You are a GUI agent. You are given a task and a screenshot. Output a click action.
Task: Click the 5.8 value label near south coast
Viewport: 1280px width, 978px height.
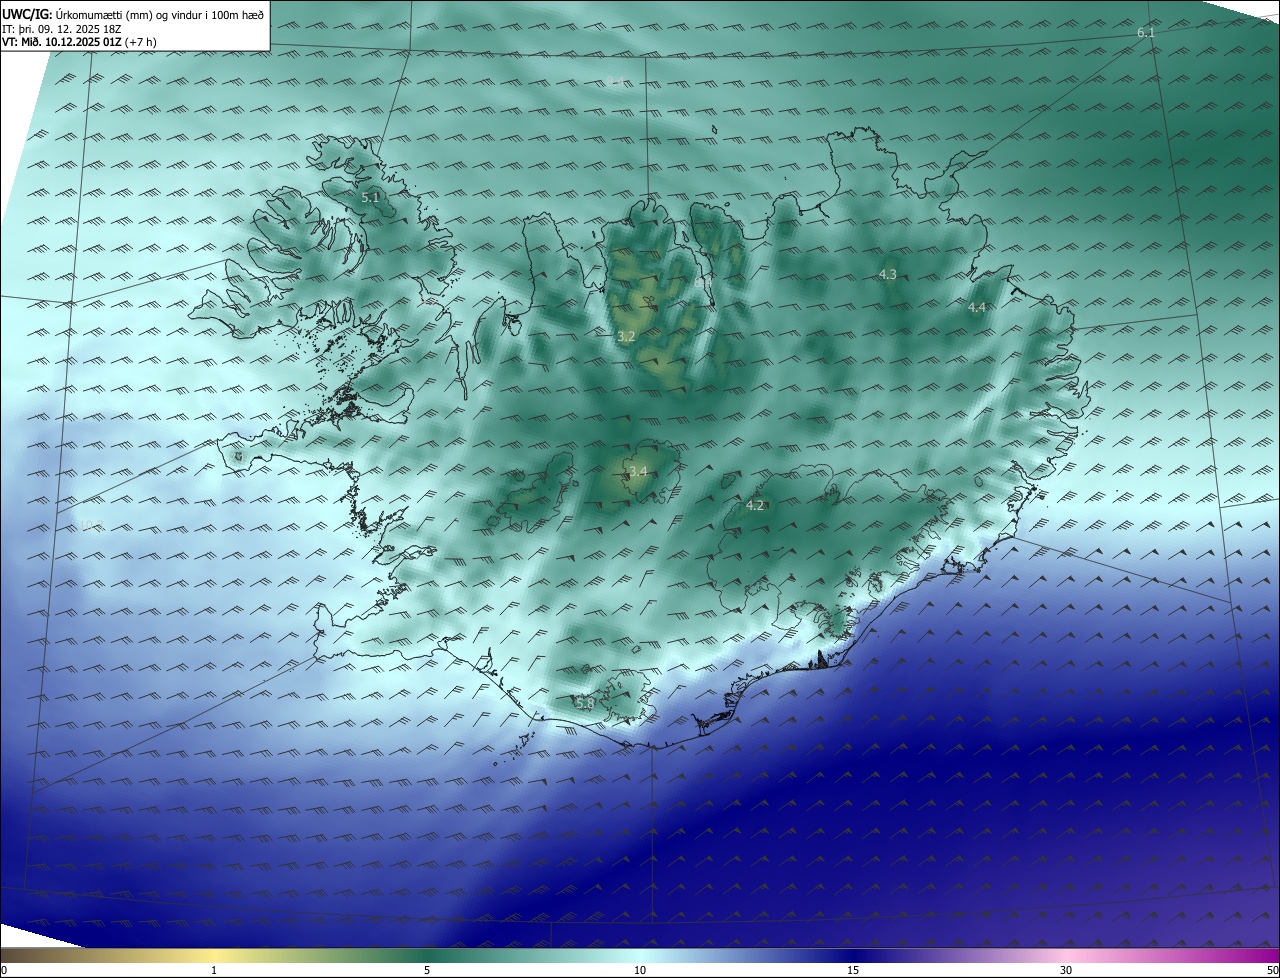[x=585, y=703]
